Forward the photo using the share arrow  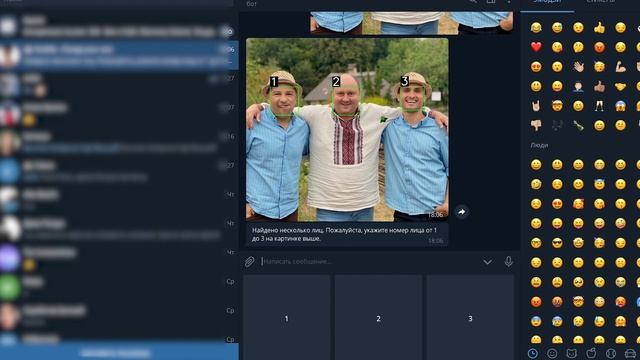tap(462, 212)
